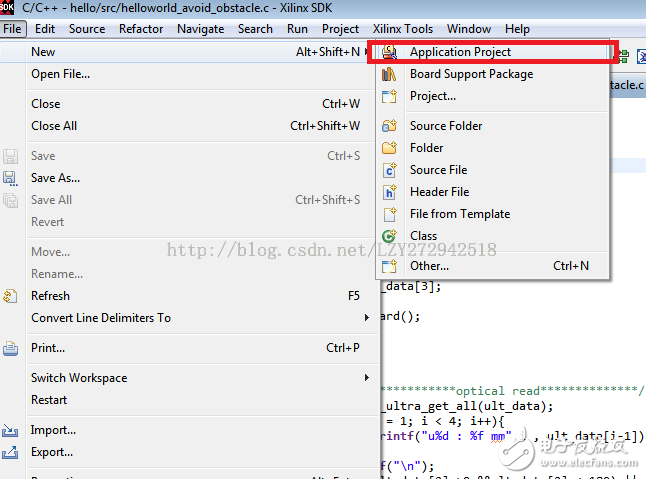Click the Print icon in File menu
Viewport: 646px width, 479px height.
click(x=11, y=348)
